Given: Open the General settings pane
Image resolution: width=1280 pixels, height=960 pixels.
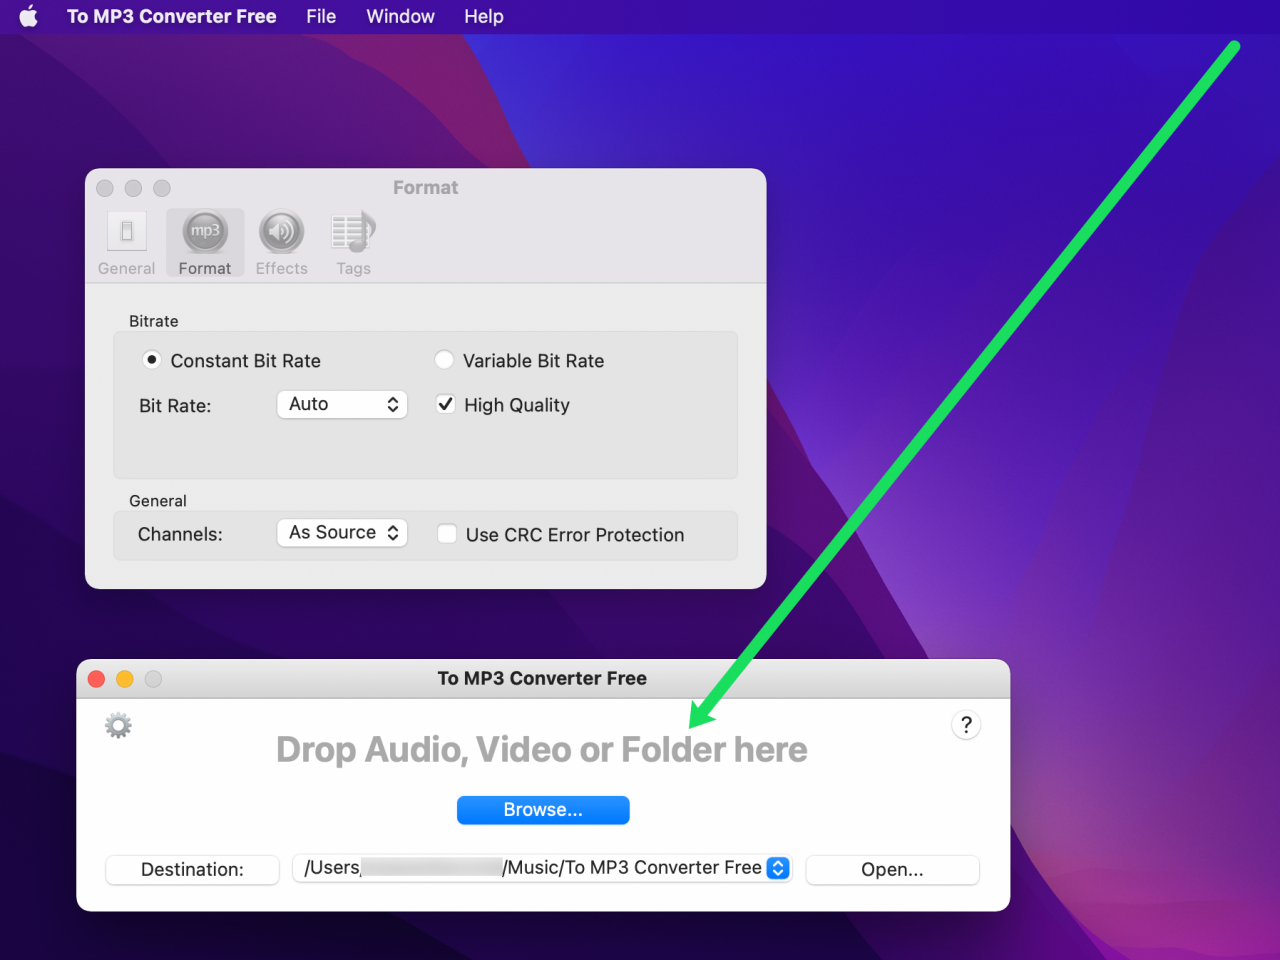Looking at the screenshot, I should point(126,242).
